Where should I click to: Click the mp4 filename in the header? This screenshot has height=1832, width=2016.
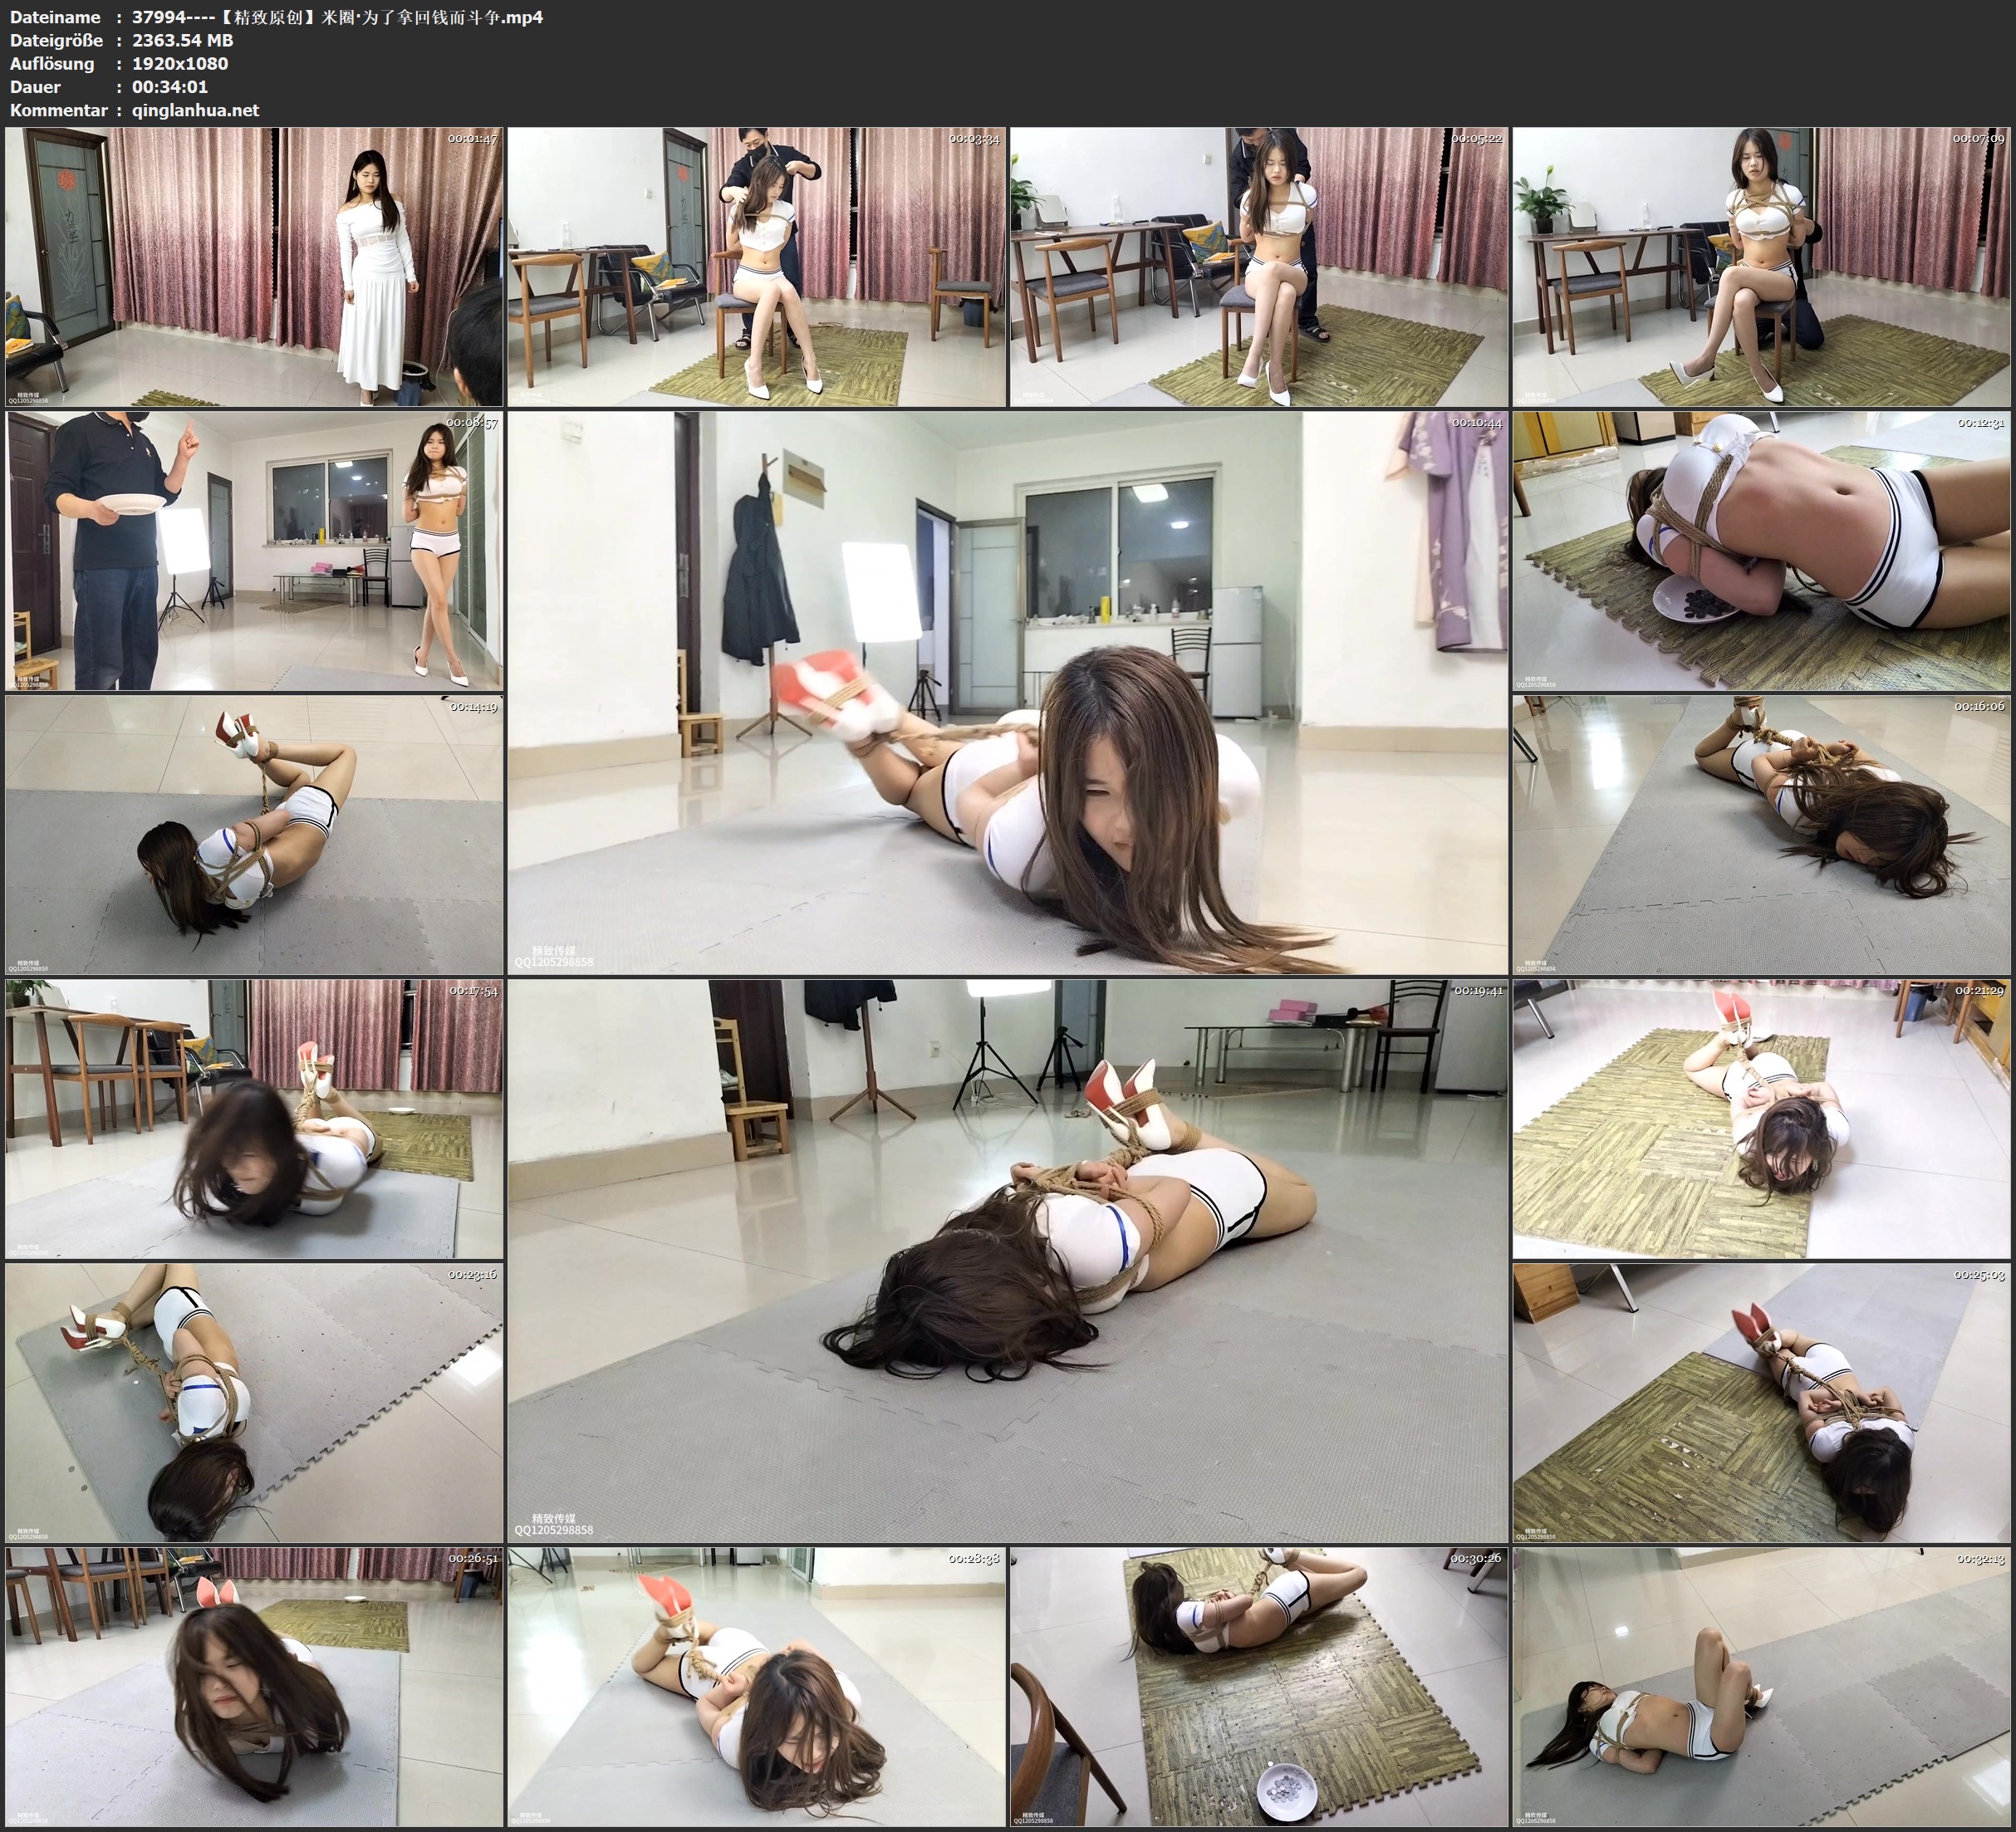[337, 17]
